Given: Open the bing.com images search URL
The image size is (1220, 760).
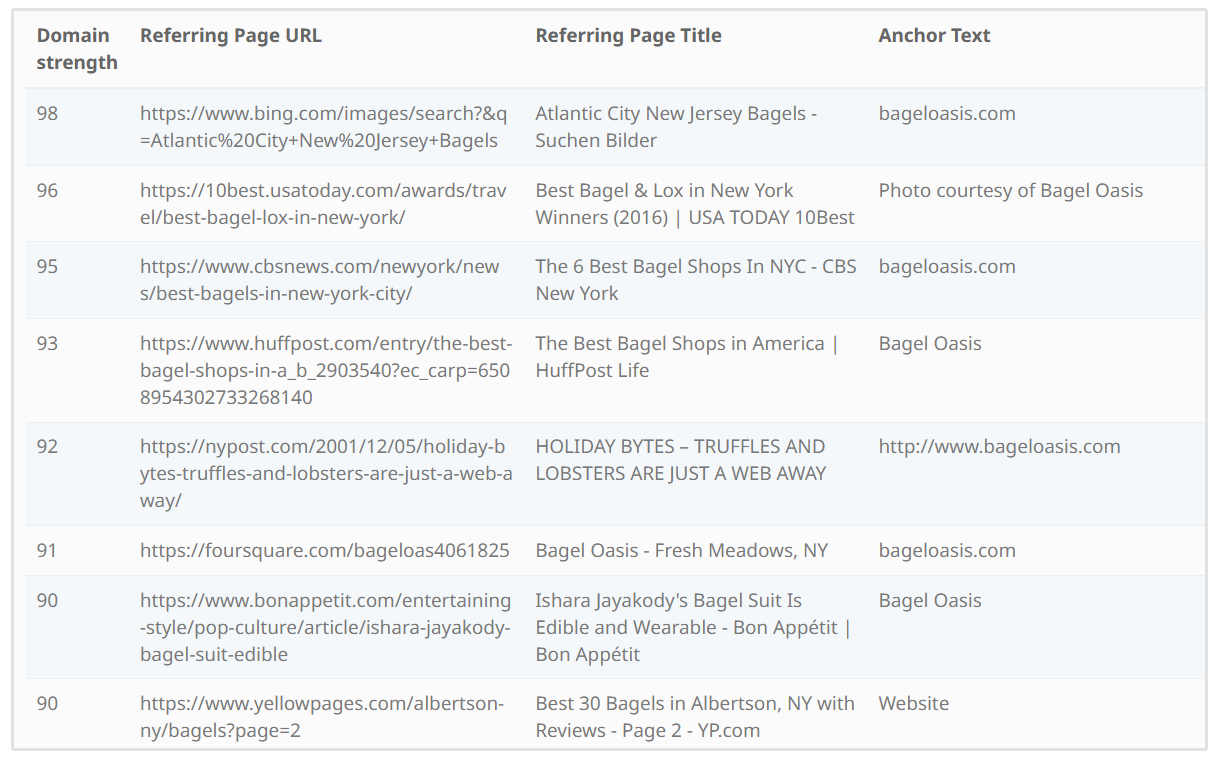Looking at the screenshot, I should [323, 127].
